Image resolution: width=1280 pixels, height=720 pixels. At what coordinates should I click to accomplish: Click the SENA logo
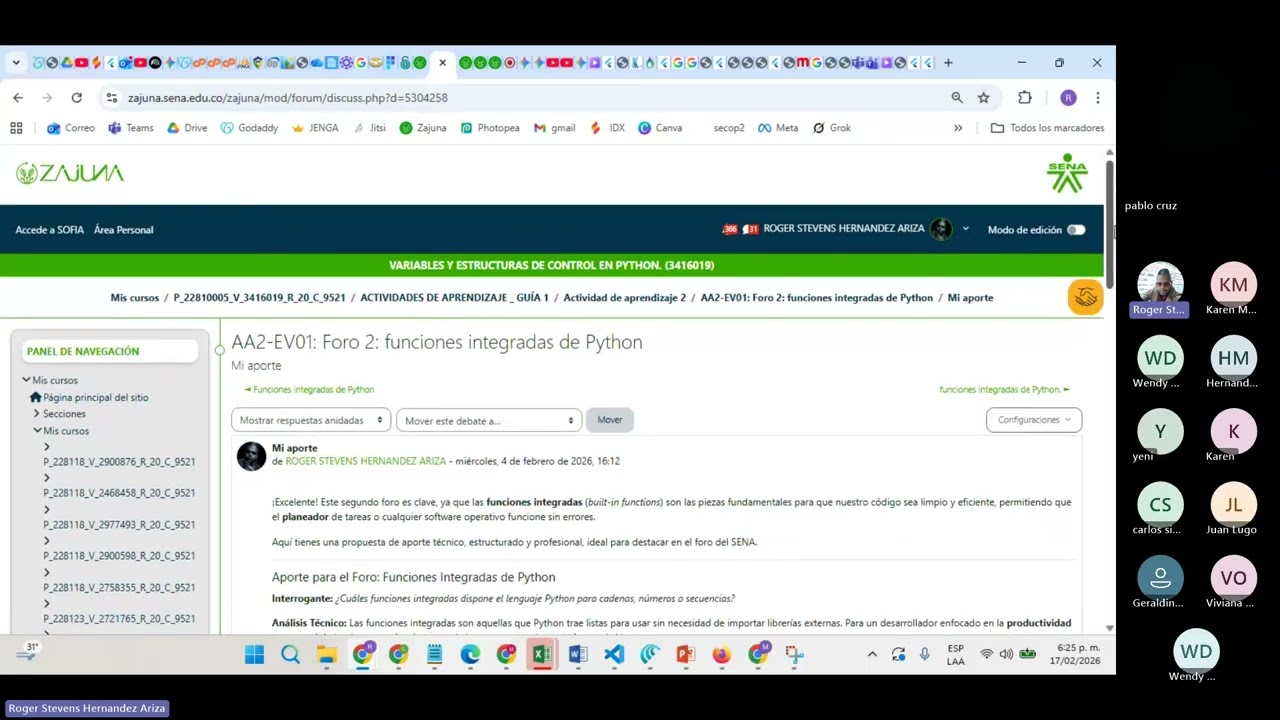coord(1067,172)
